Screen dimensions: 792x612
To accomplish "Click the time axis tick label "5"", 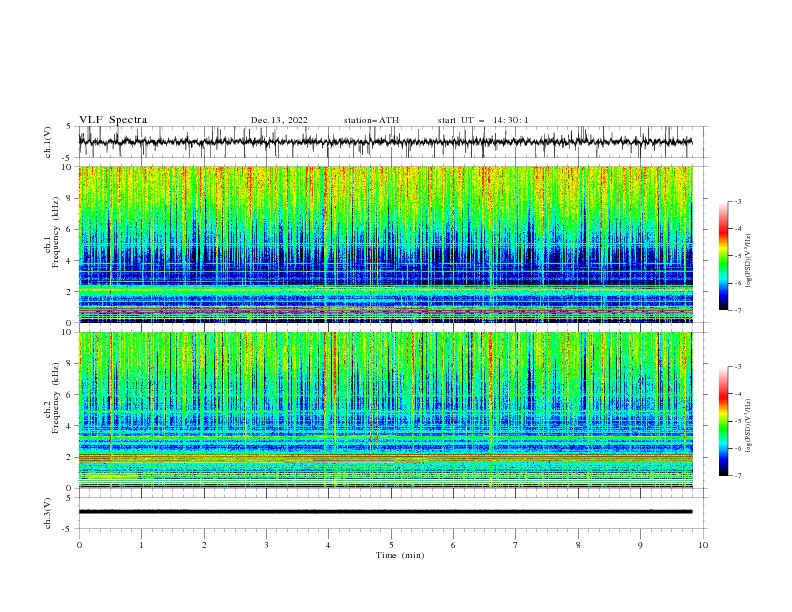I will (391, 545).
